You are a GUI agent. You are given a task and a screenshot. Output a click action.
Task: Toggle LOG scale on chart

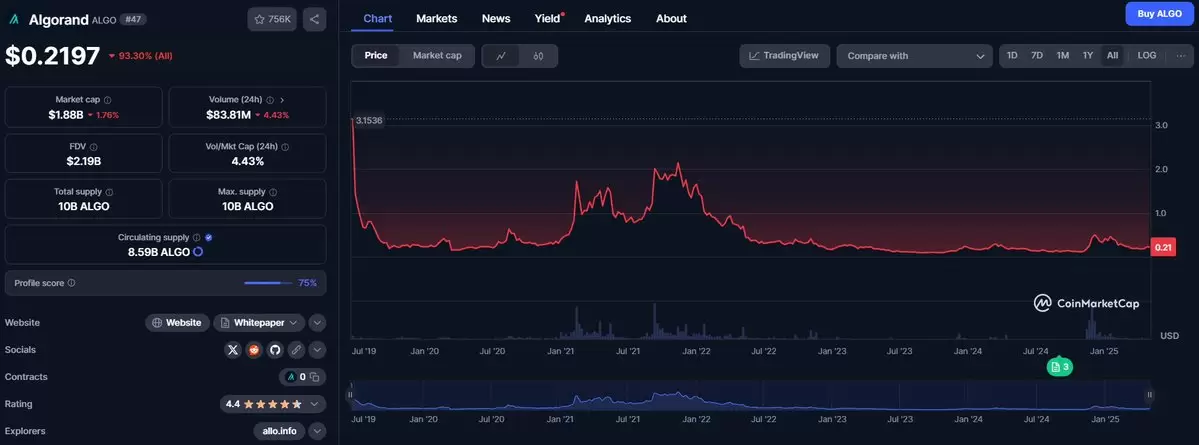pos(1146,56)
